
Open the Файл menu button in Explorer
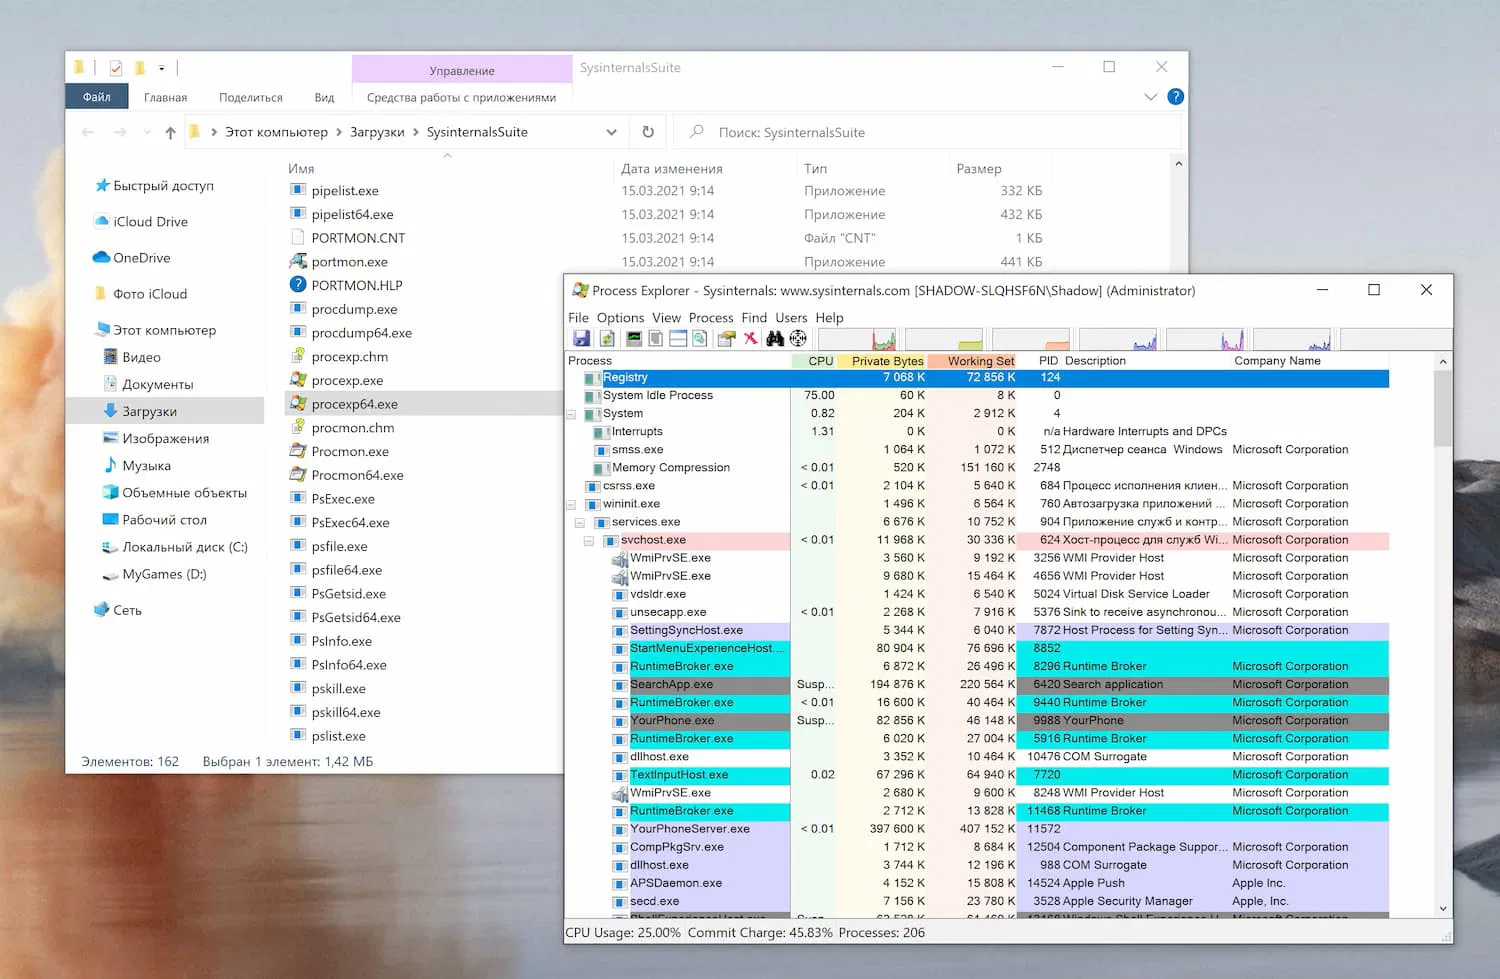point(96,96)
